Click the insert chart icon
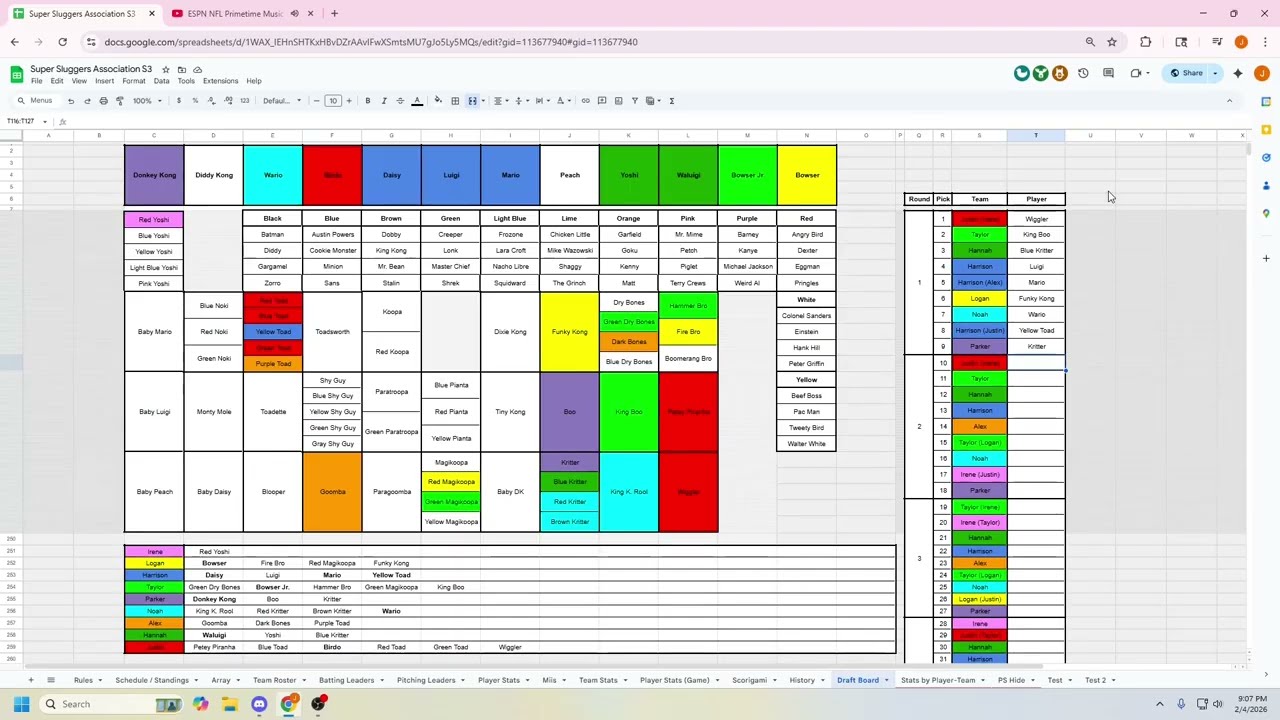This screenshot has height=720, width=1280. (618, 101)
